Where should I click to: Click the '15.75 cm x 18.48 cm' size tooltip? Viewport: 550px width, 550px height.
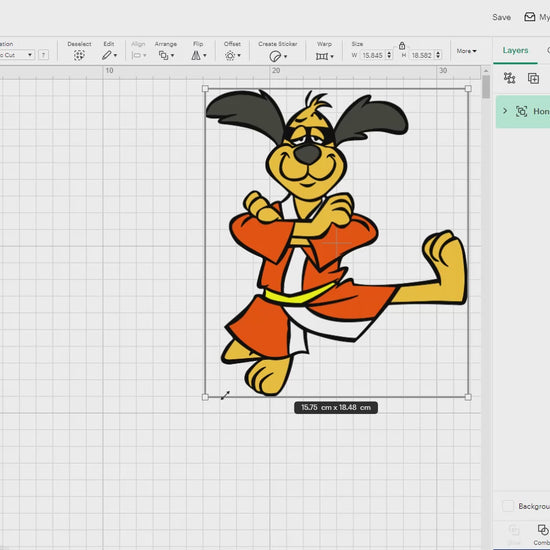(x=336, y=408)
